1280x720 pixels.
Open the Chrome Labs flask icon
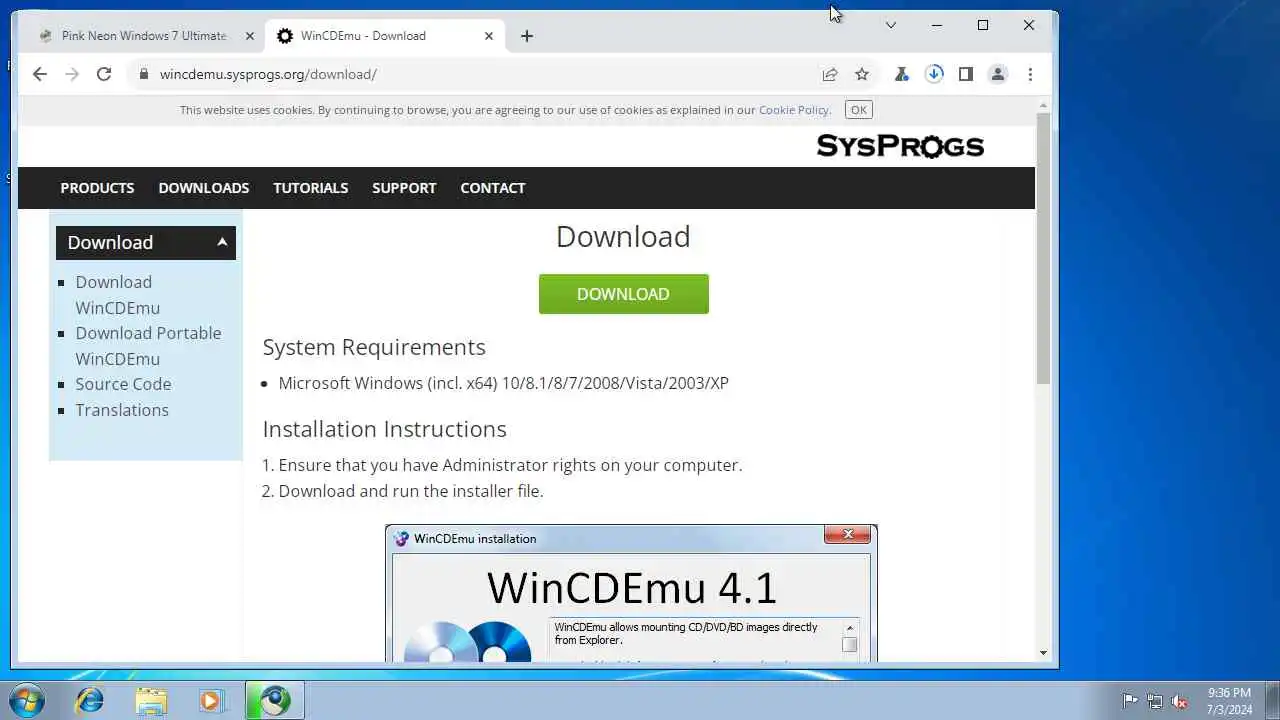click(x=901, y=74)
